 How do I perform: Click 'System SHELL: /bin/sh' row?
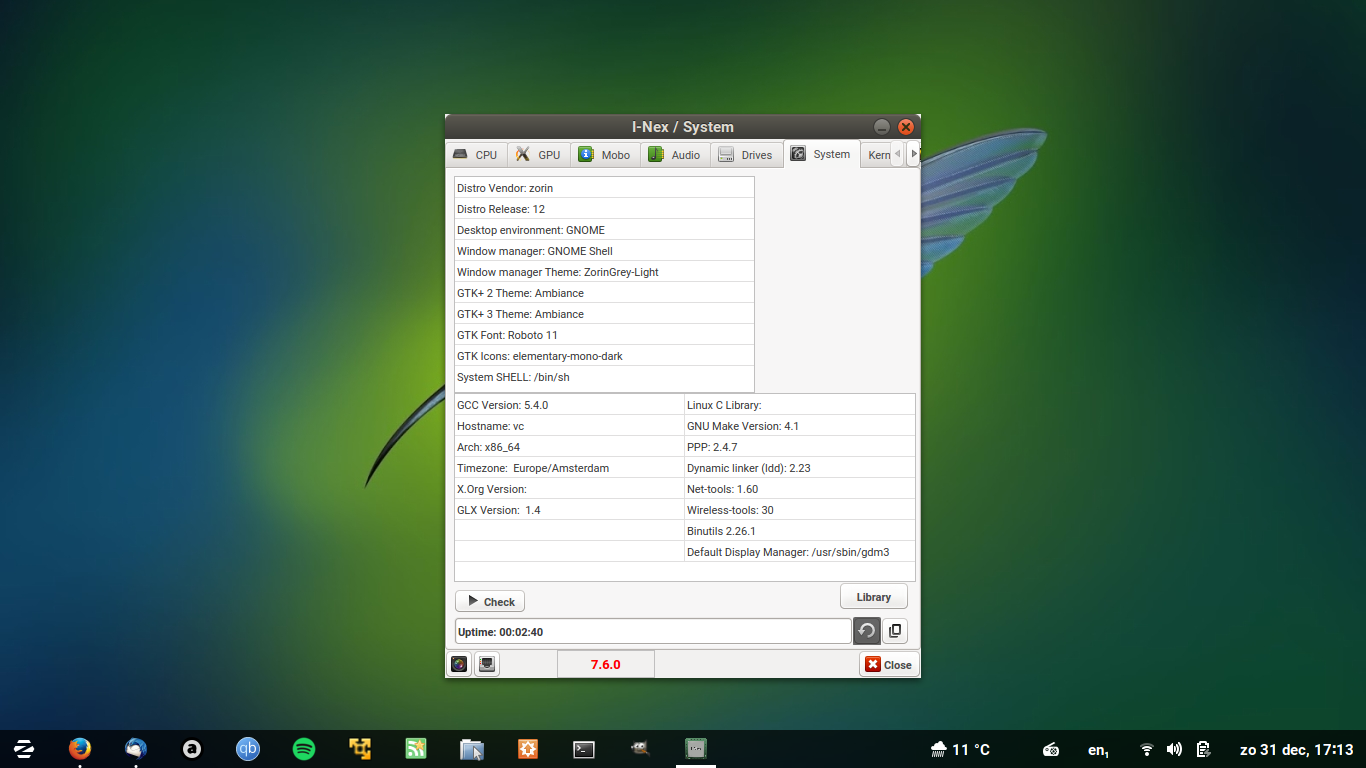[x=604, y=376]
